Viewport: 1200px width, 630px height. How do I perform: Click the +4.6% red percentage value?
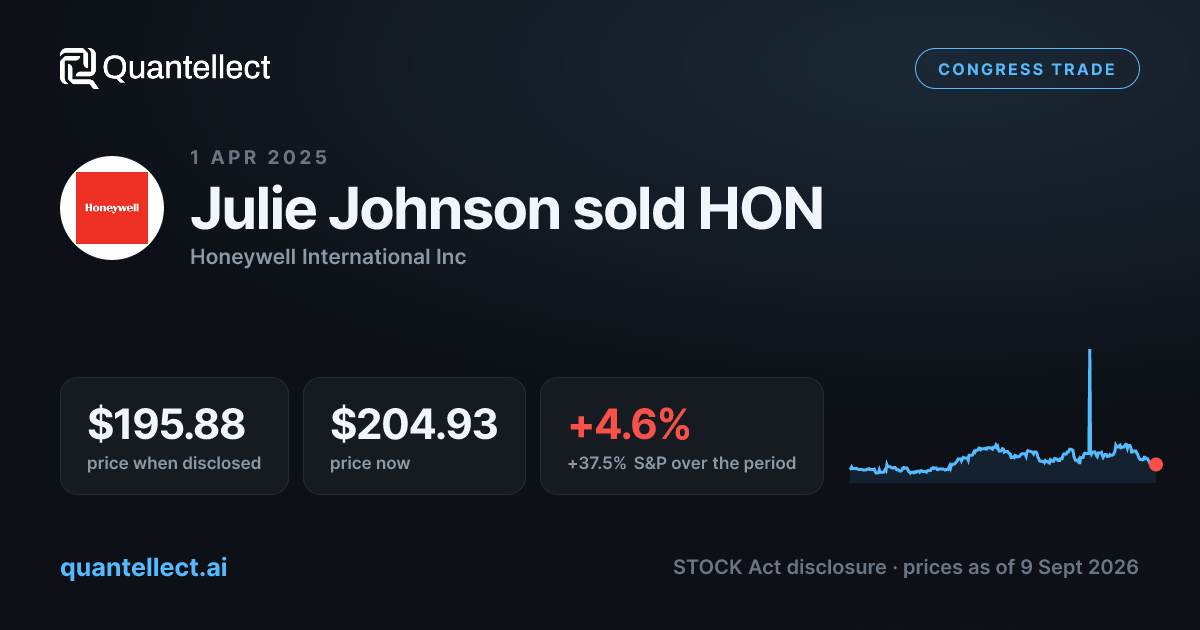point(629,425)
